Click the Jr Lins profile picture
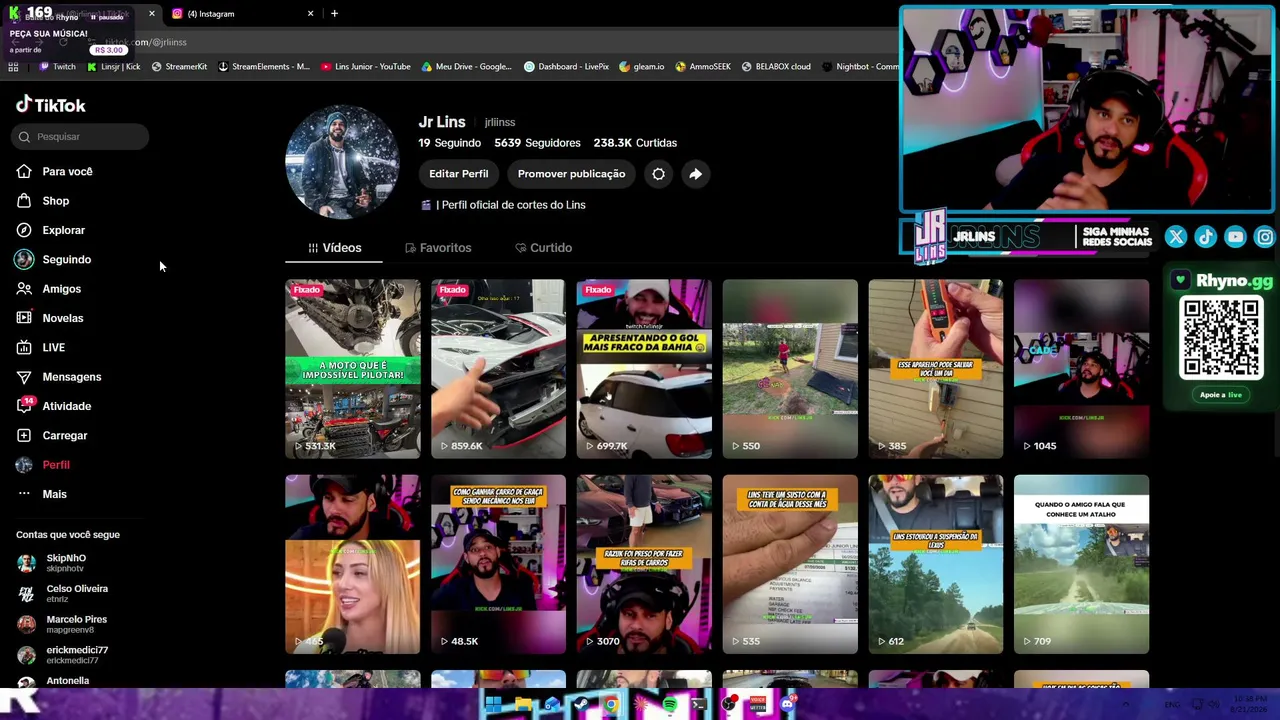Image resolution: width=1280 pixels, height=720 pixels. tap(342, 162)
